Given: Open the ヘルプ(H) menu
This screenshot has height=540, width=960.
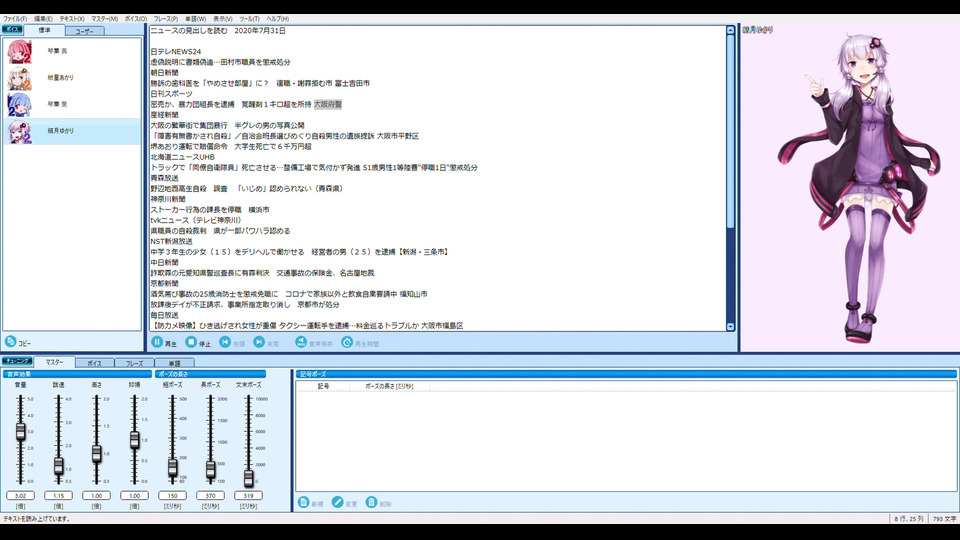Looking at the screenshot, I should (x=277, y=19).
